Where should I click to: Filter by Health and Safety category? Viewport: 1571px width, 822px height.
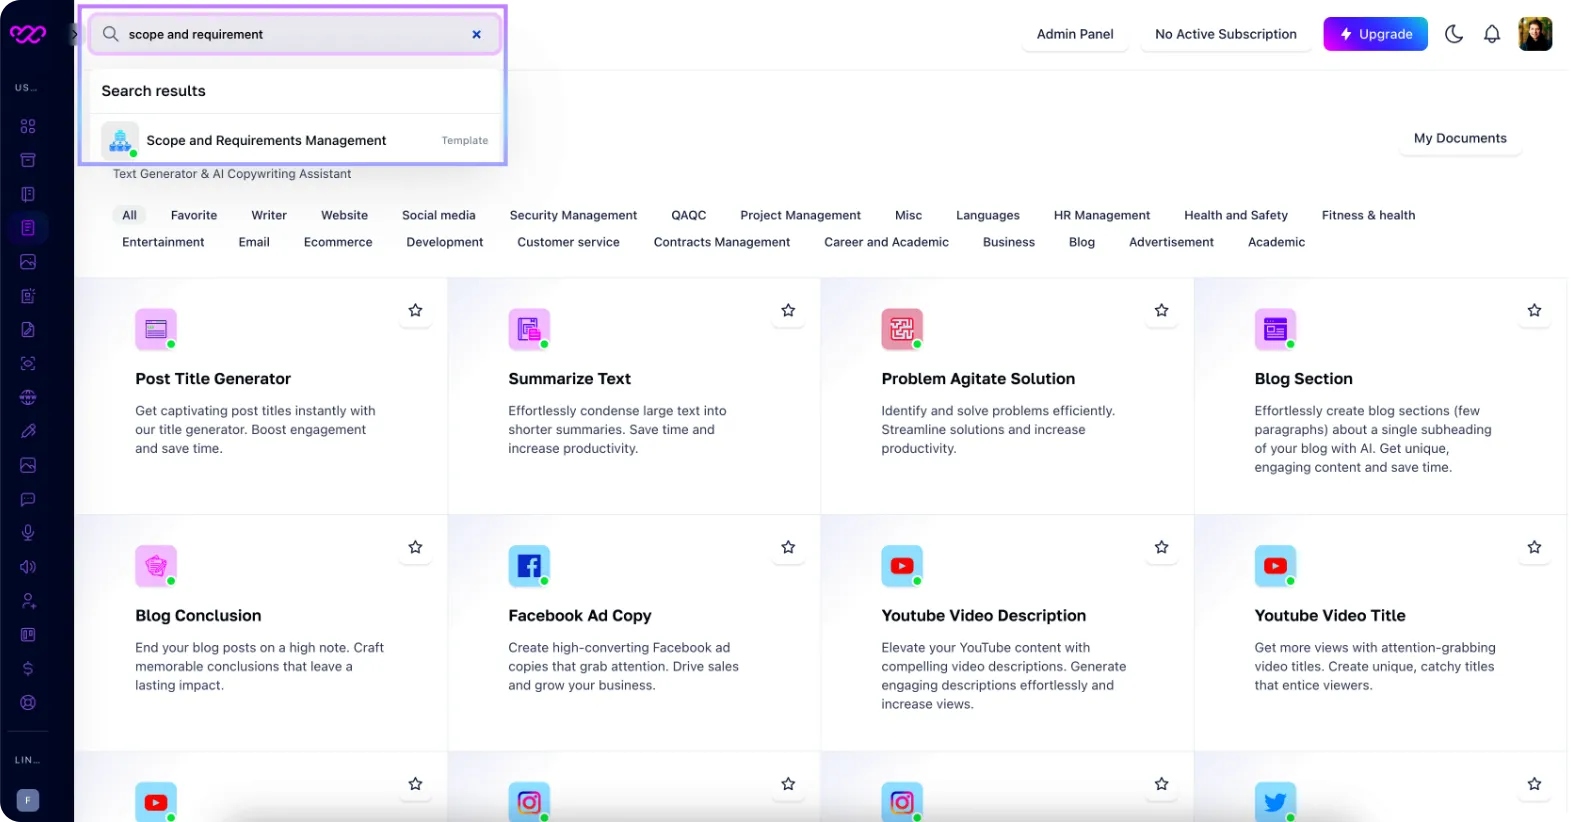[x=1236, y=215]
